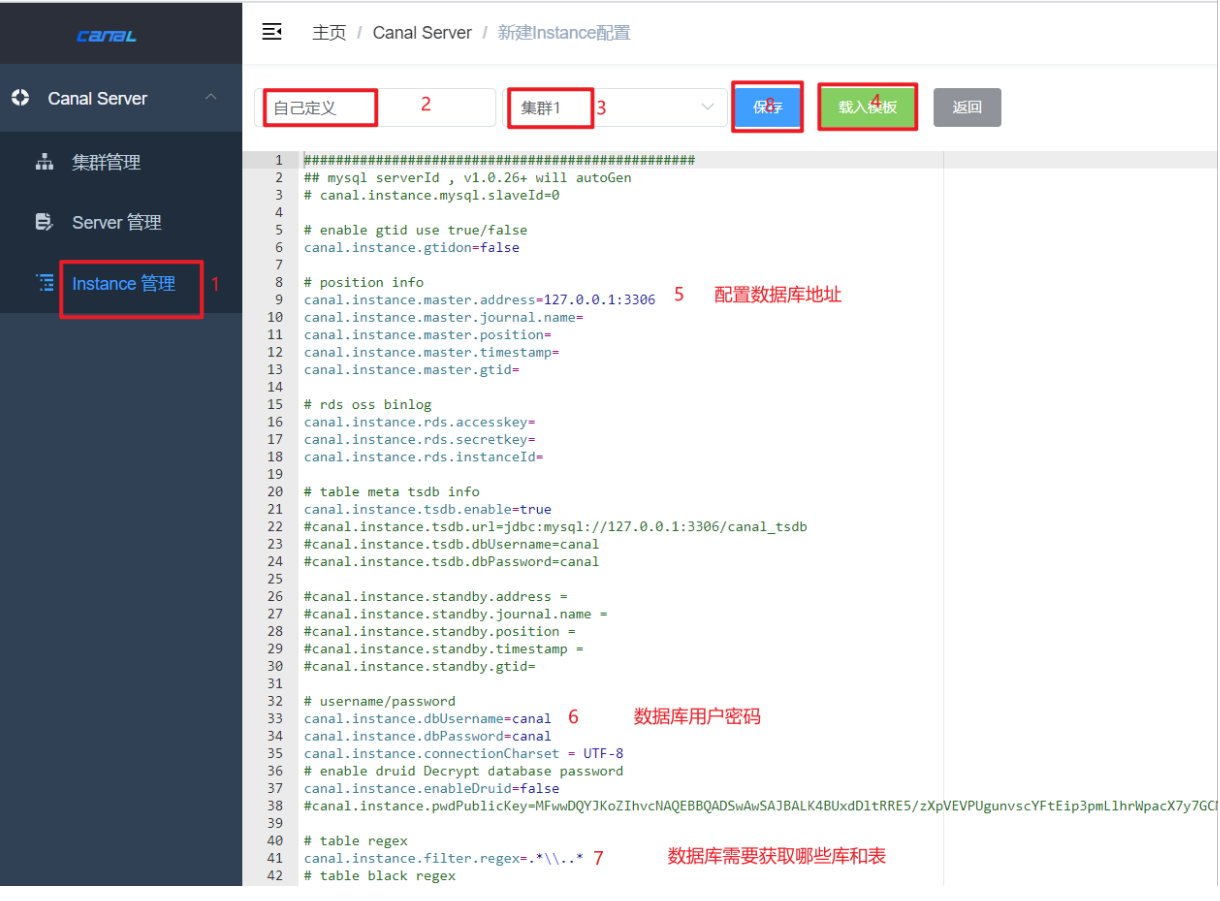Viewport: 1220px width, 901px height.
Task: Click line number 1 in gutter
Action: pos(280,160)
